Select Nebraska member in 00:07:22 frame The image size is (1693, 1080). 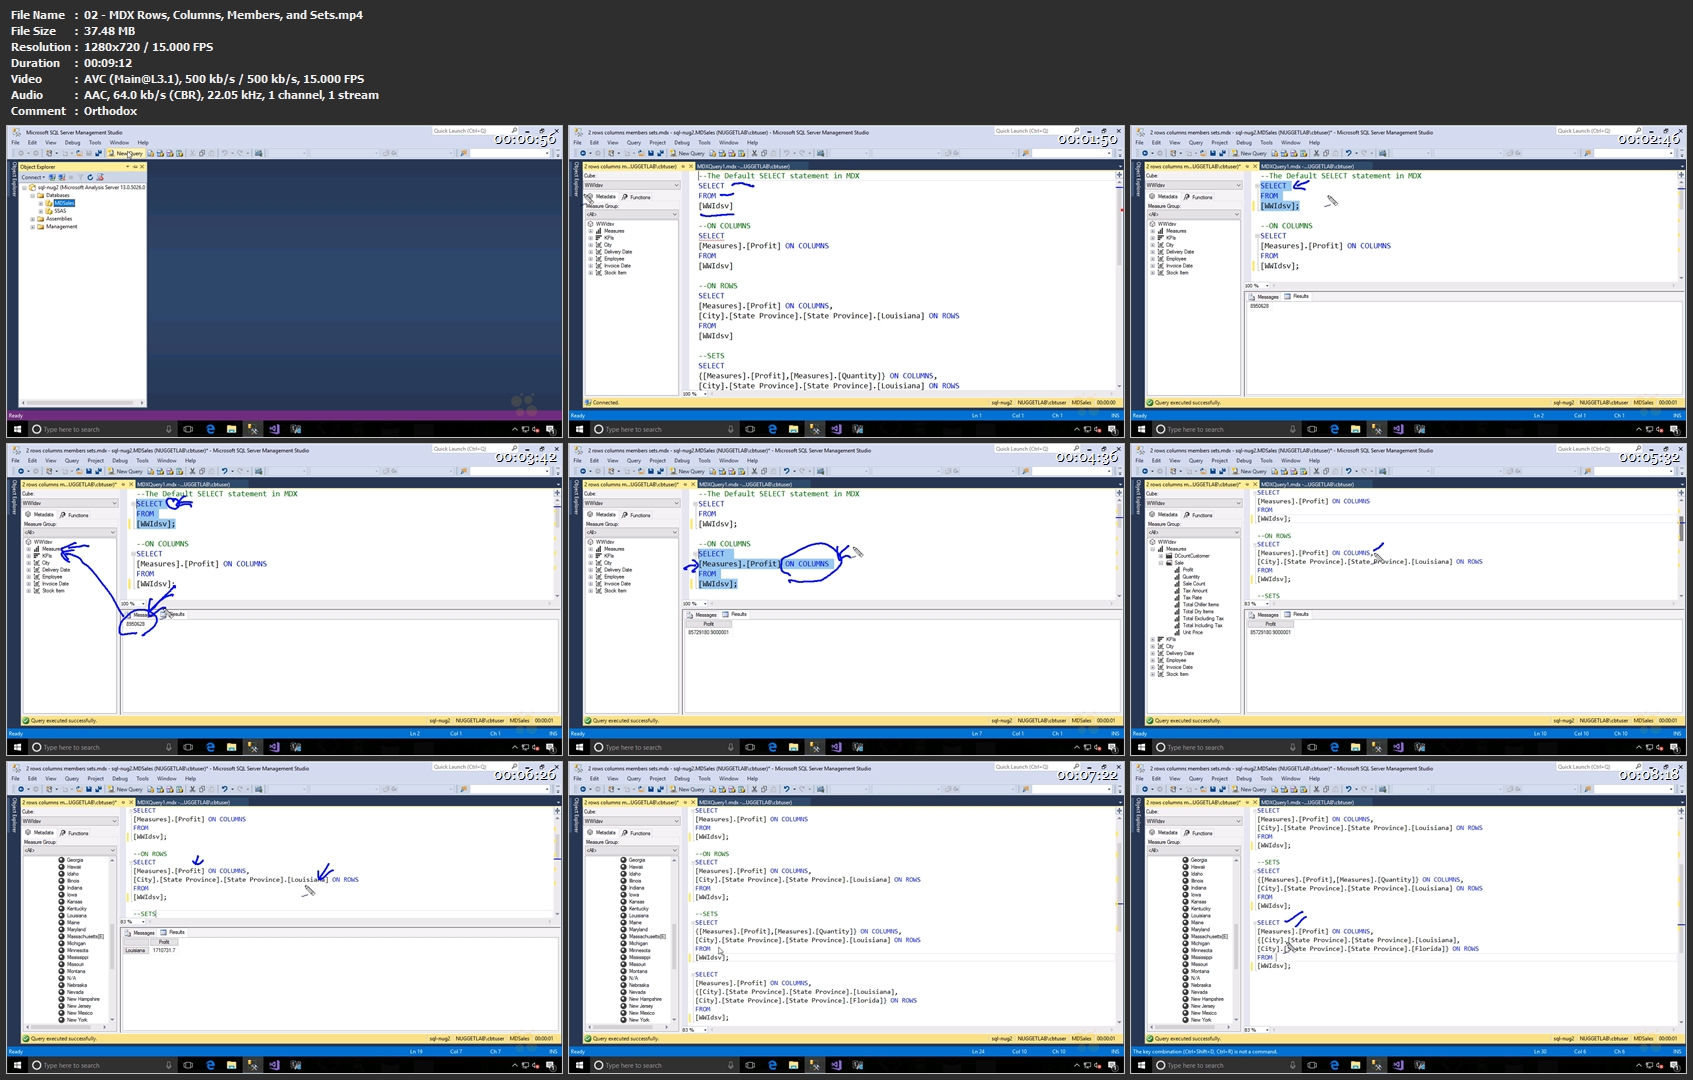pos(640,986)
